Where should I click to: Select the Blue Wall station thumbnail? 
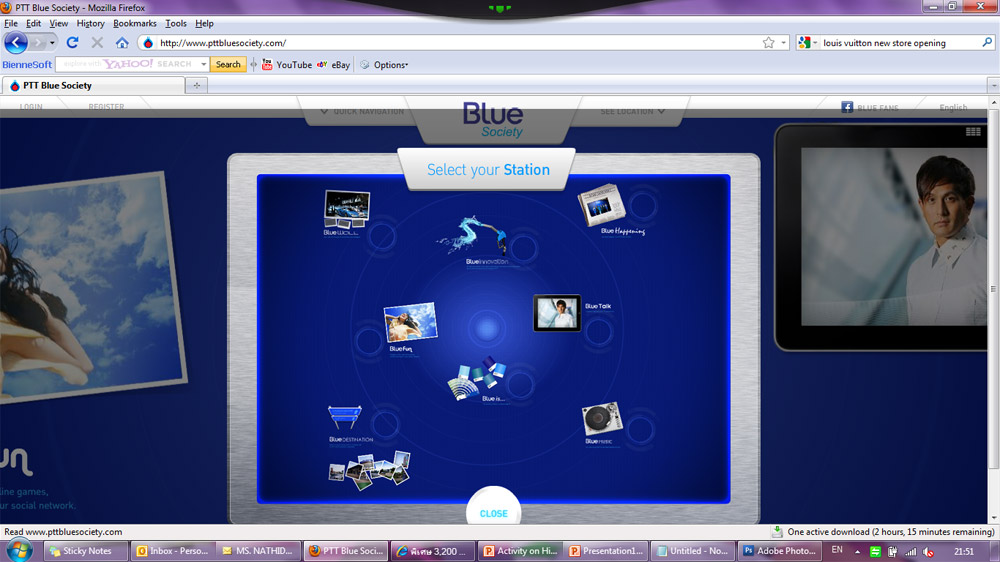346,210
